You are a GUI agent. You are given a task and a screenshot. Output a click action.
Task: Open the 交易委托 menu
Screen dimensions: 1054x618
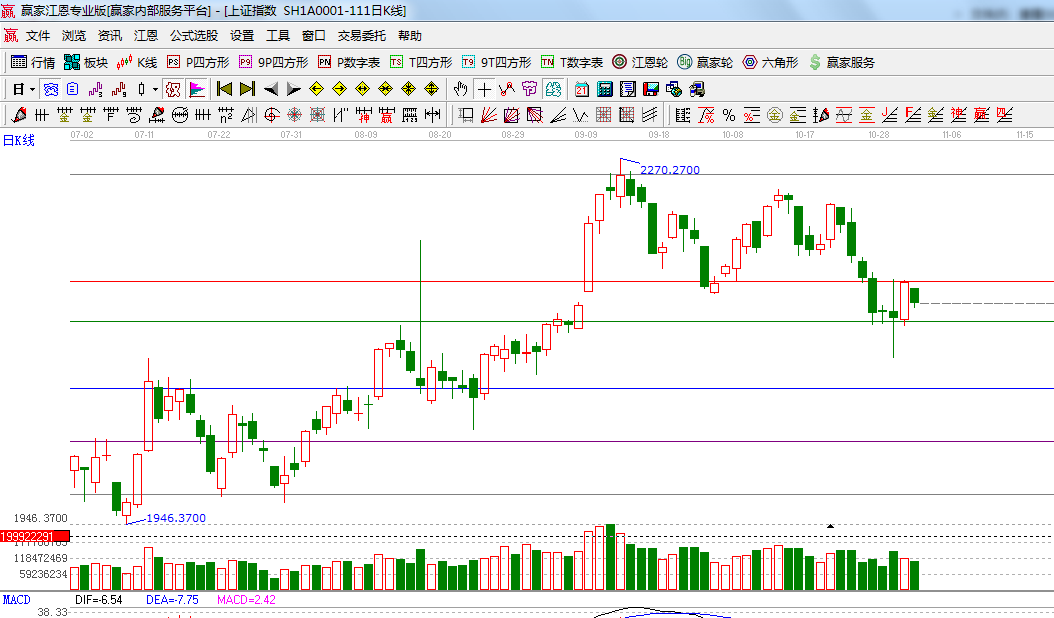point(361,36)
